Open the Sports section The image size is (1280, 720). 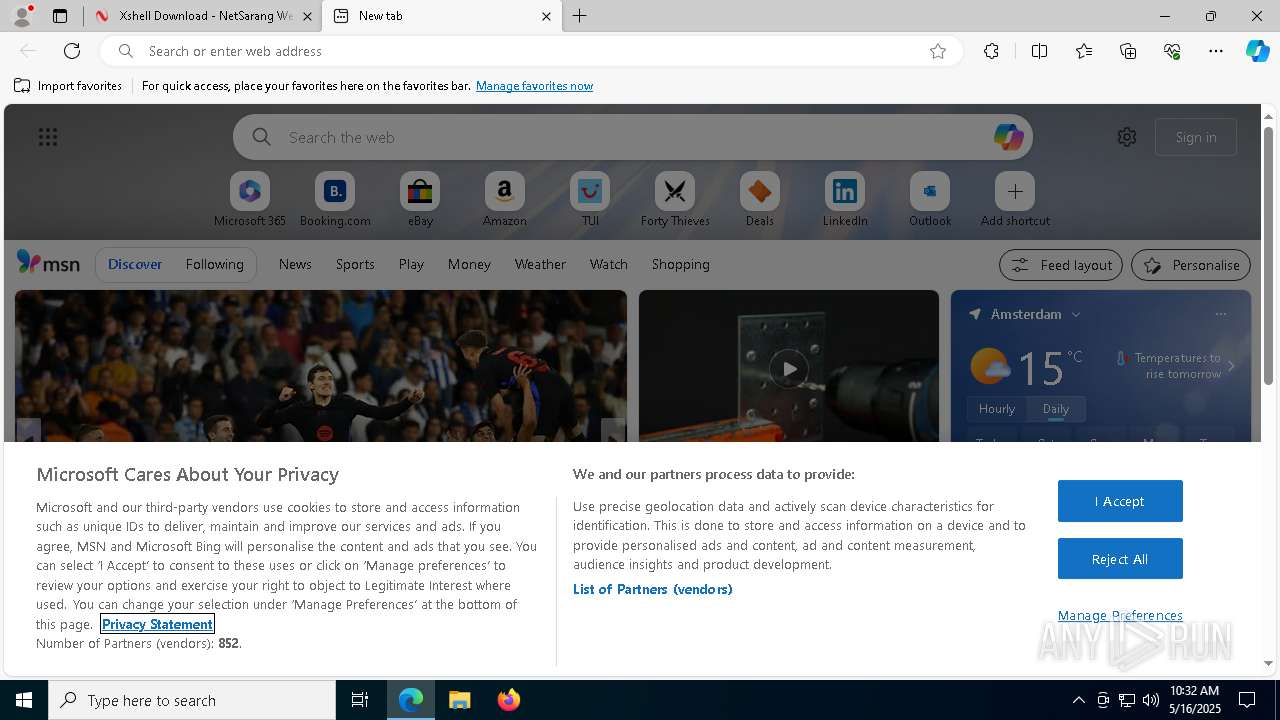(355, 264)
